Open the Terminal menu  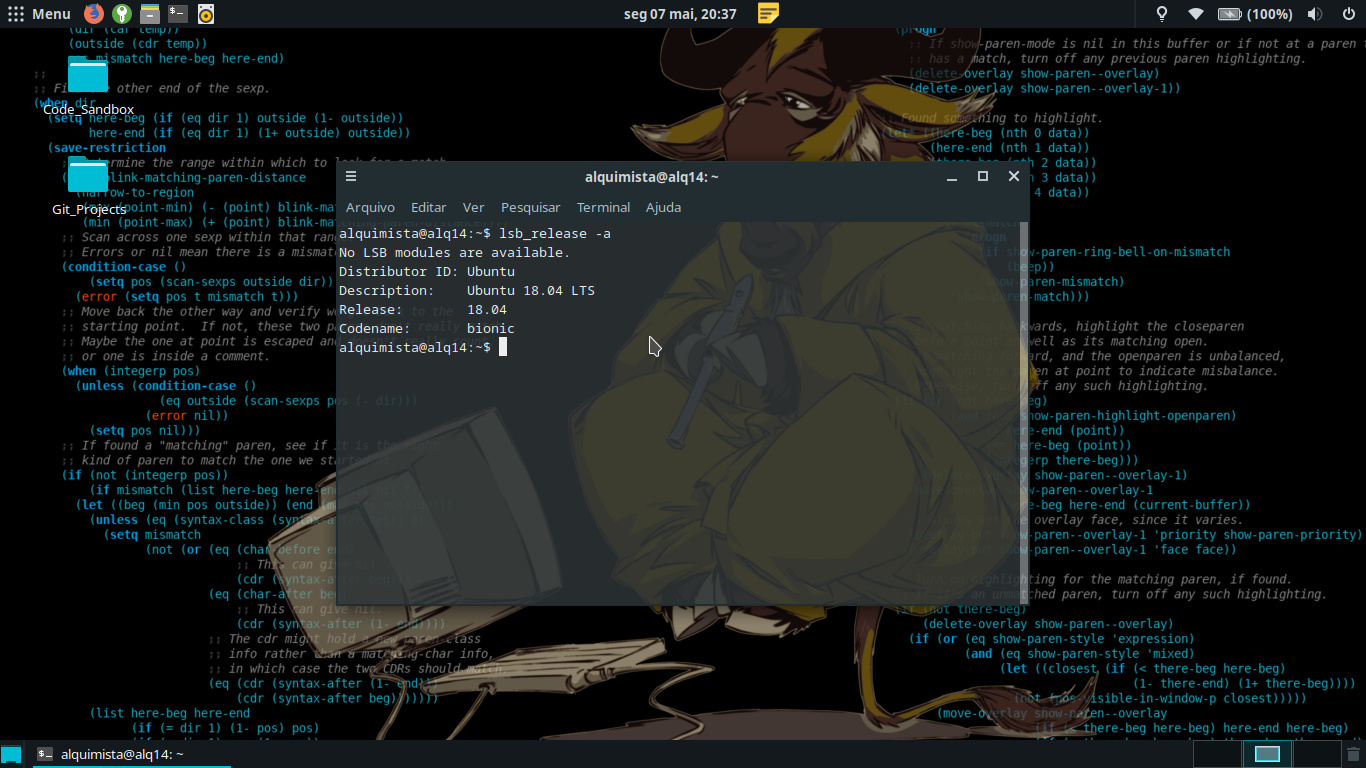[603, 207]
